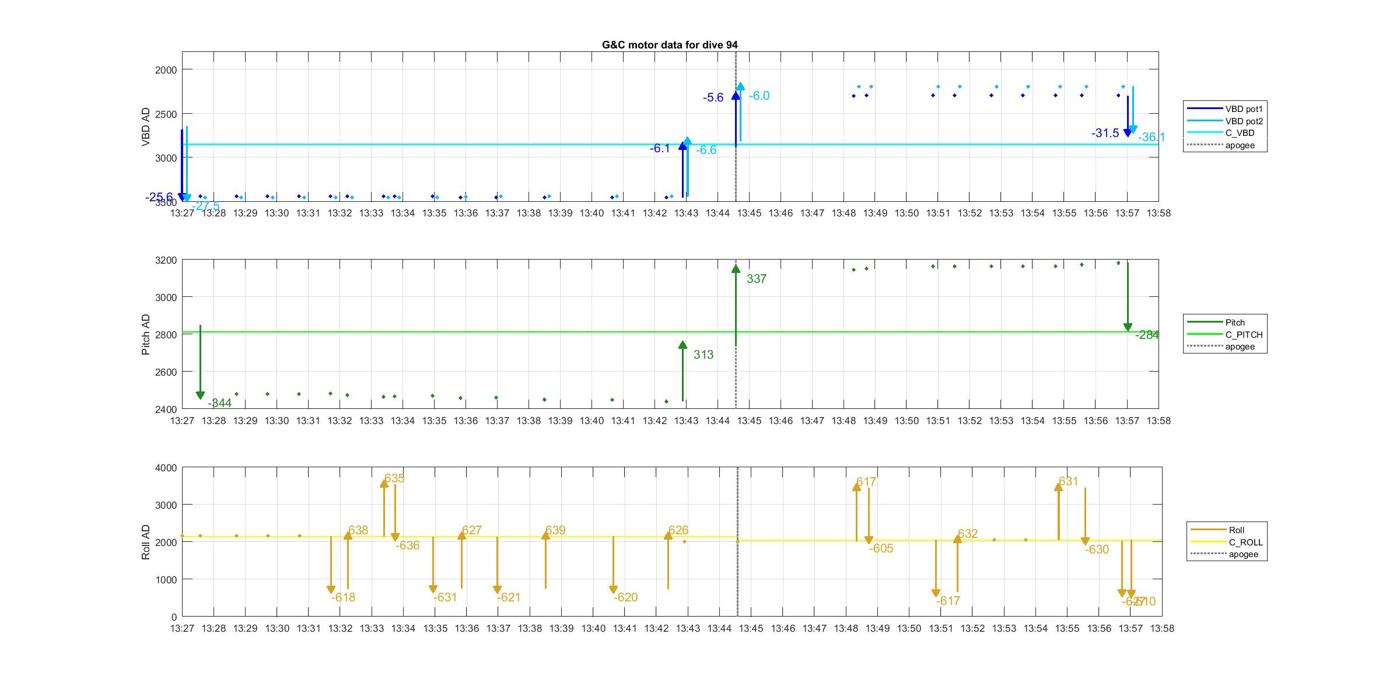Click the "-605" roll data label

881,549
